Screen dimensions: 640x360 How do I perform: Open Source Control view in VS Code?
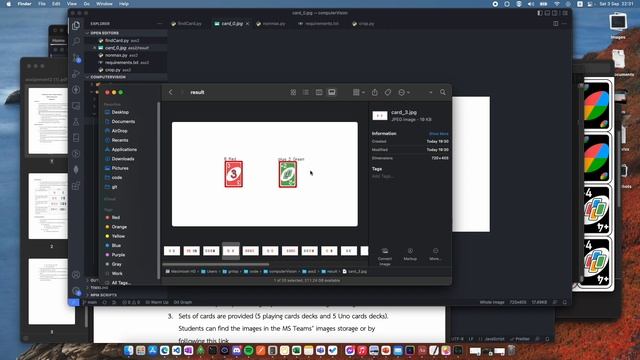pyautogui.click(x=76, y=58)
